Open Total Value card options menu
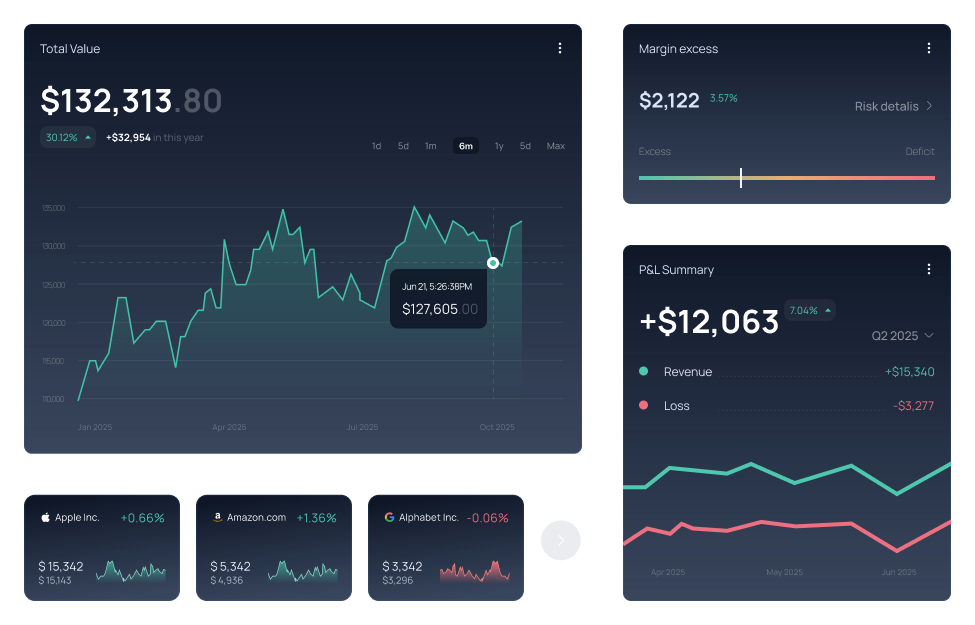The image size is (975, 625). click(560, 47)
